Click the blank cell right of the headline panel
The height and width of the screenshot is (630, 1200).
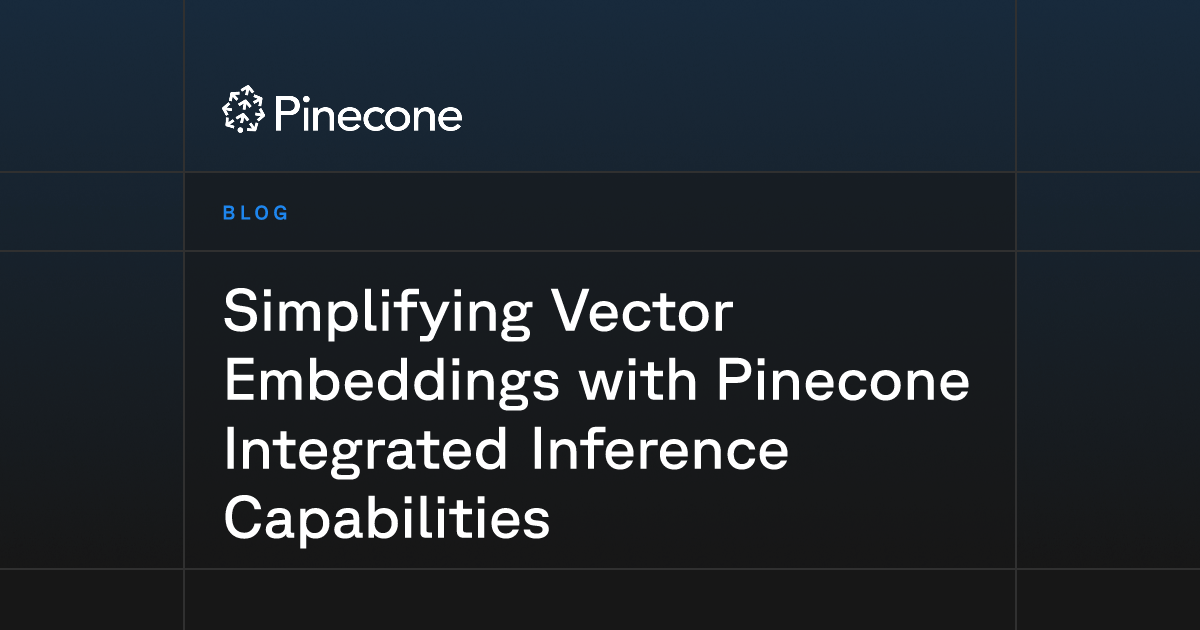click(x=1108, y=410)
